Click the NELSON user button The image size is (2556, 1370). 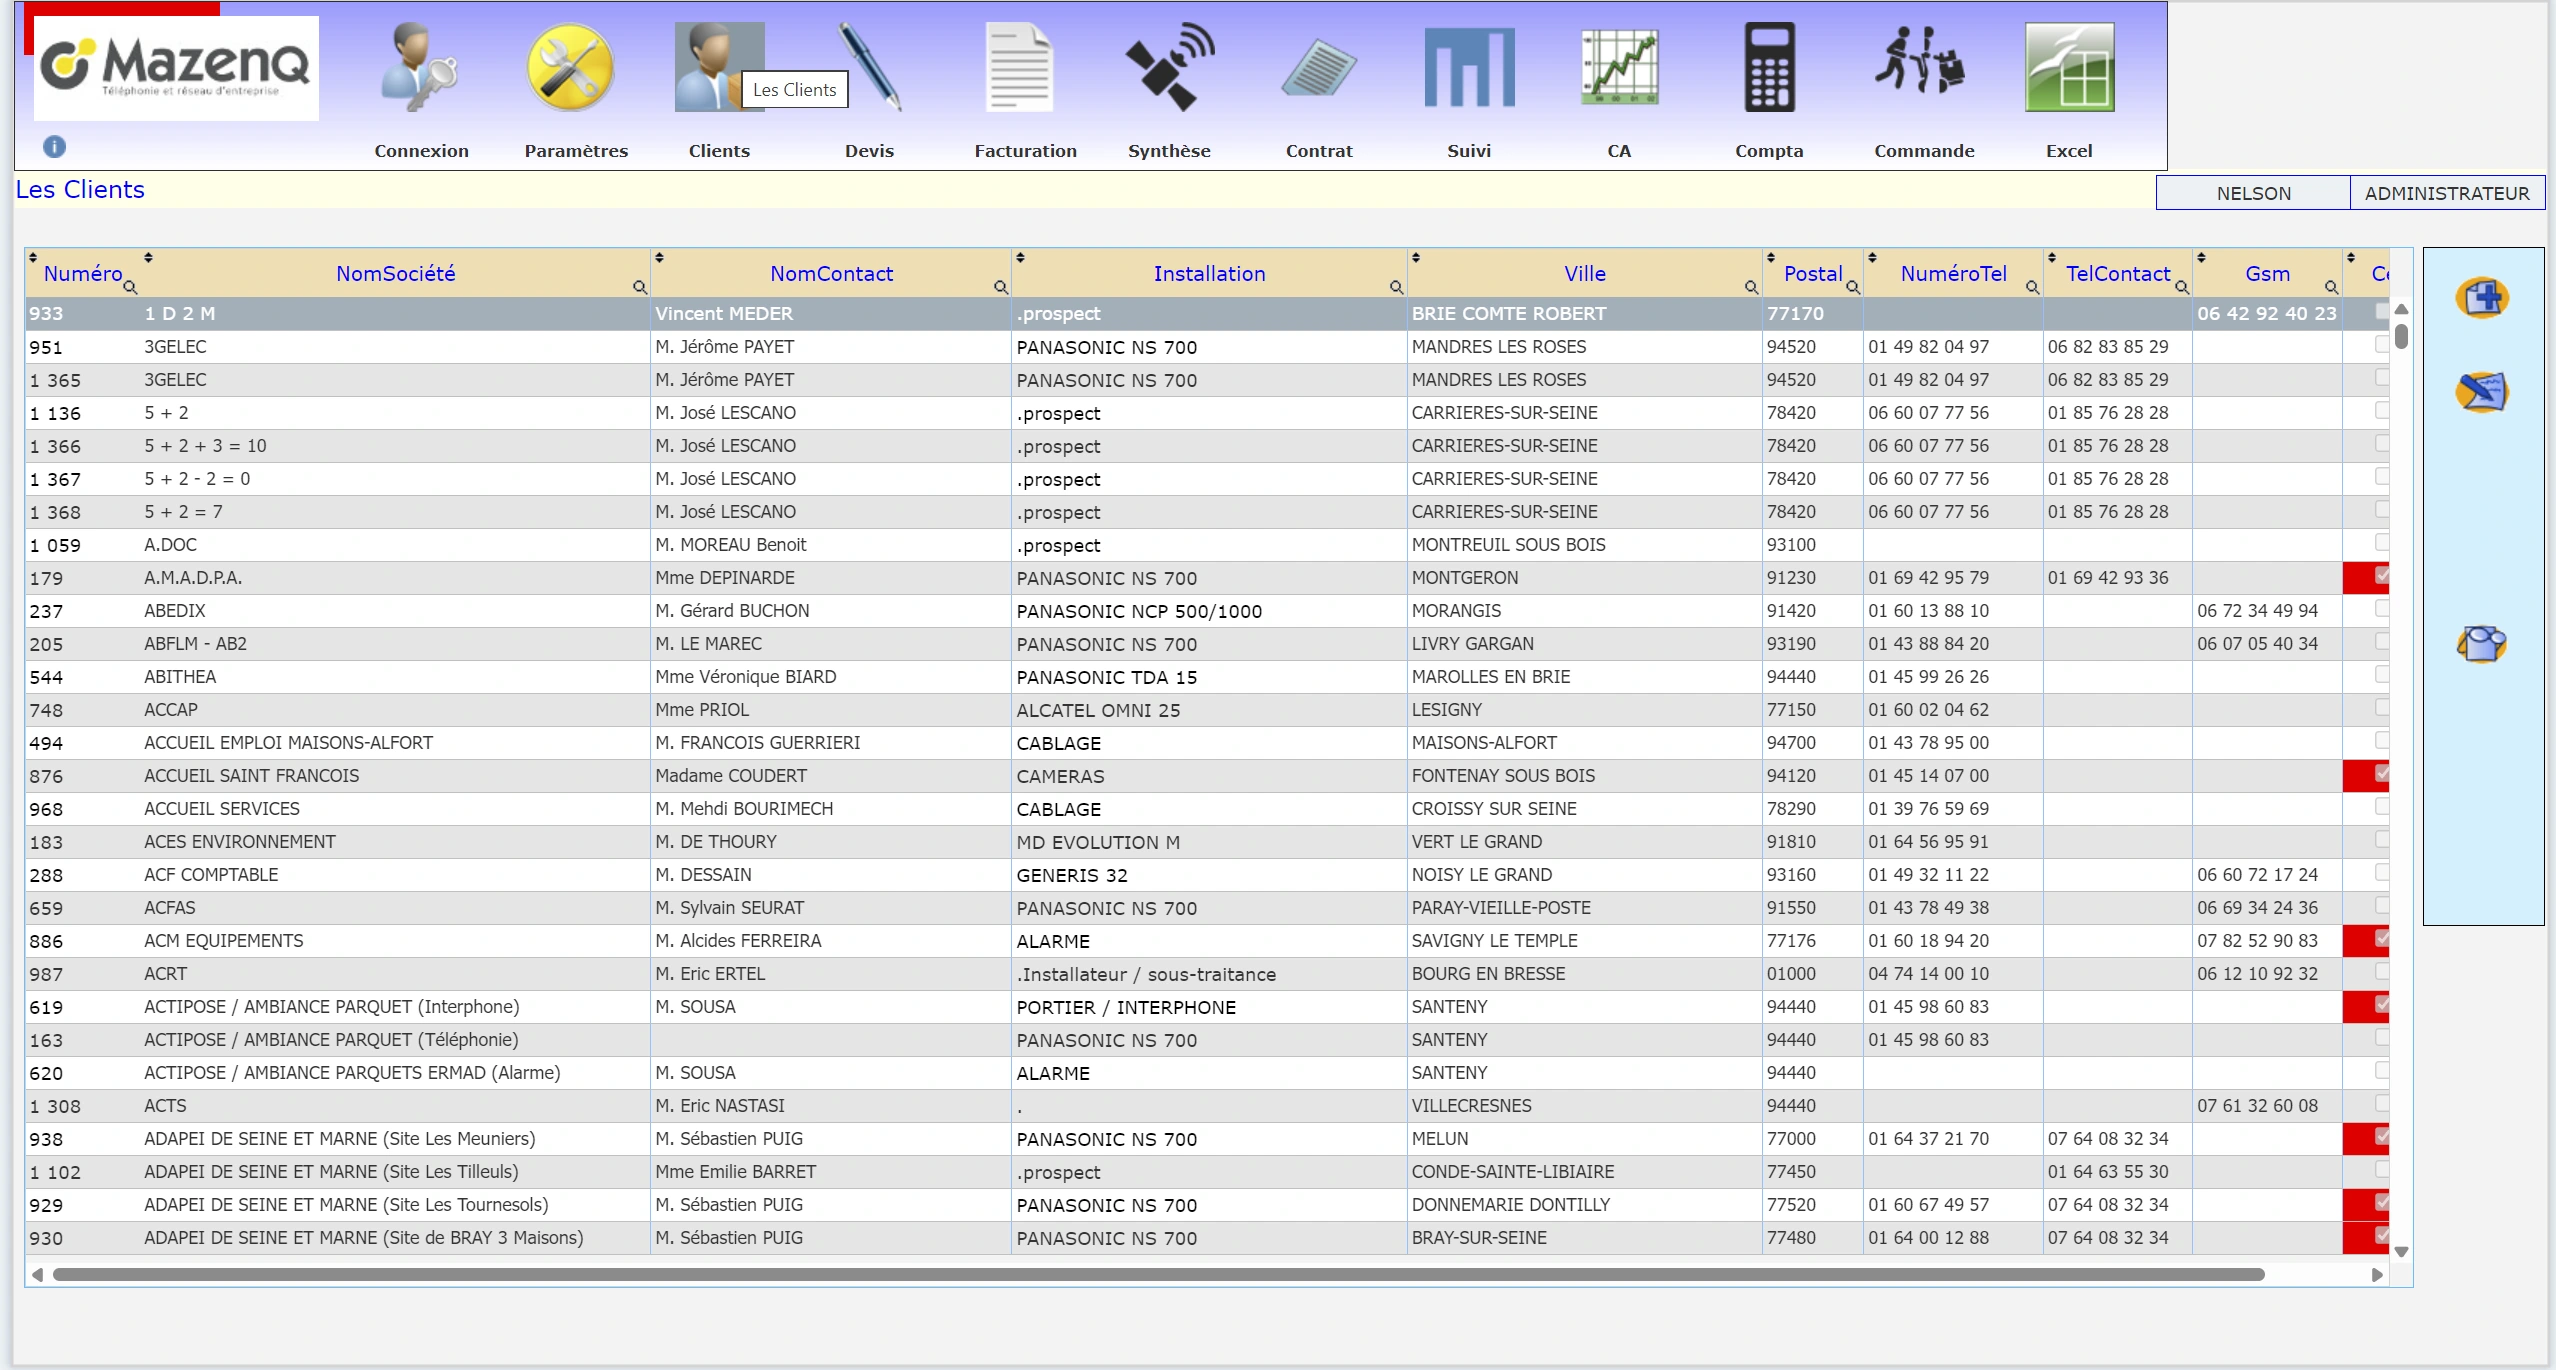[2253, 193]
